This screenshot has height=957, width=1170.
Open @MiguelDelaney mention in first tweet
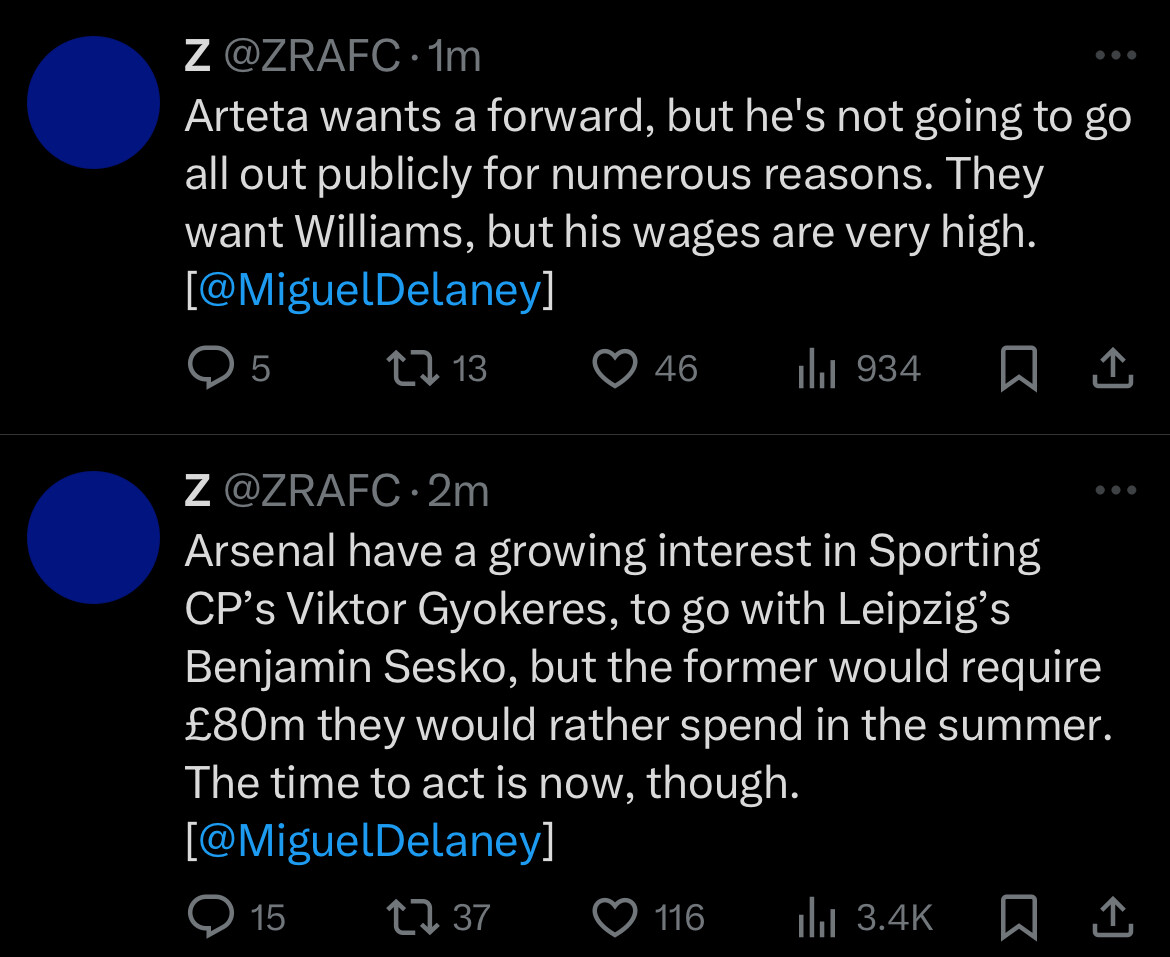coord(370,290)
